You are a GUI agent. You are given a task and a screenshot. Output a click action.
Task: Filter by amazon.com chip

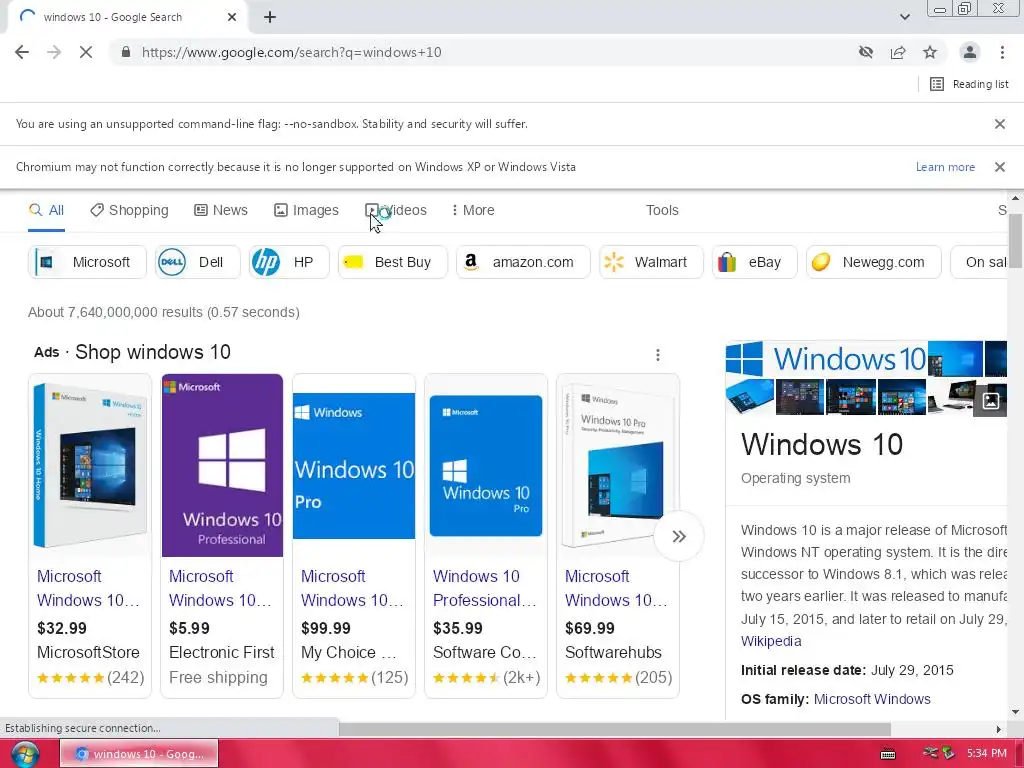523,263
